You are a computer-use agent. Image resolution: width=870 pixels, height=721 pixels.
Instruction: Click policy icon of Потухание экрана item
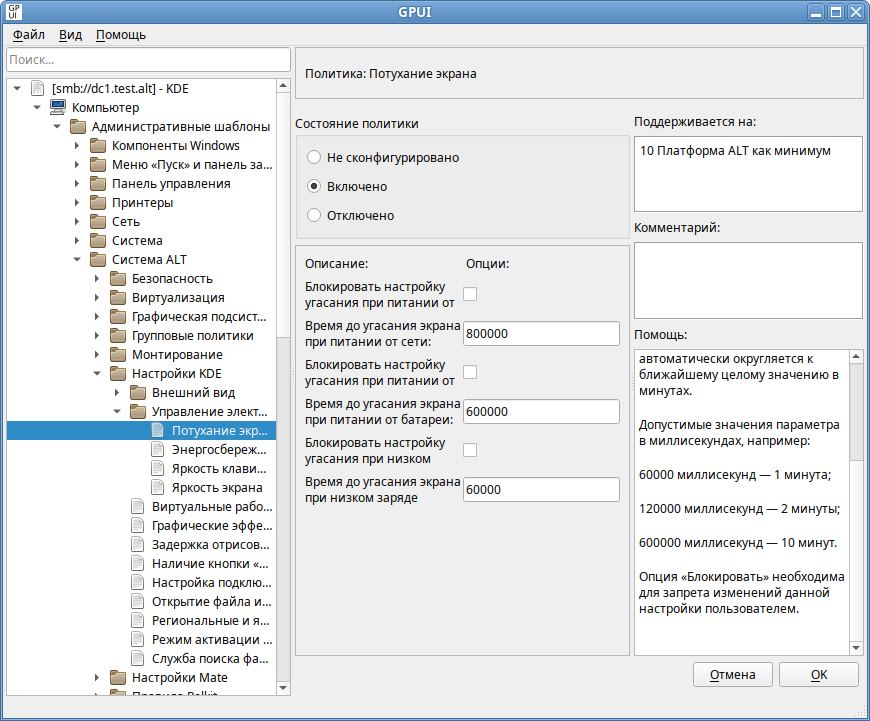point(158,430)
